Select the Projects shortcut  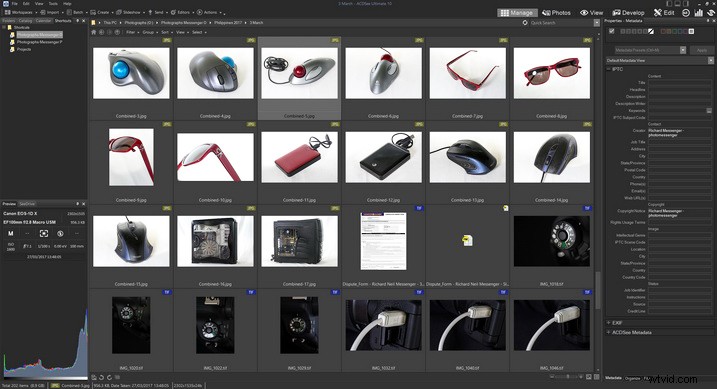point(24,49)
